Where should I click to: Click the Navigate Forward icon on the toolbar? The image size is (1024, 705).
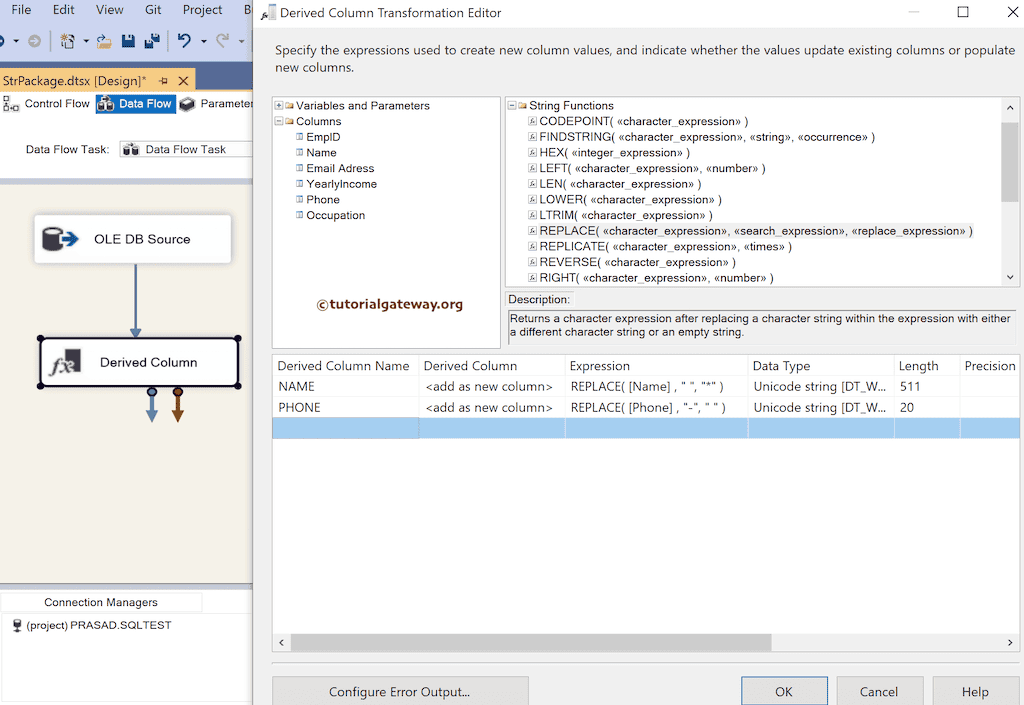(x=34, y=40)
